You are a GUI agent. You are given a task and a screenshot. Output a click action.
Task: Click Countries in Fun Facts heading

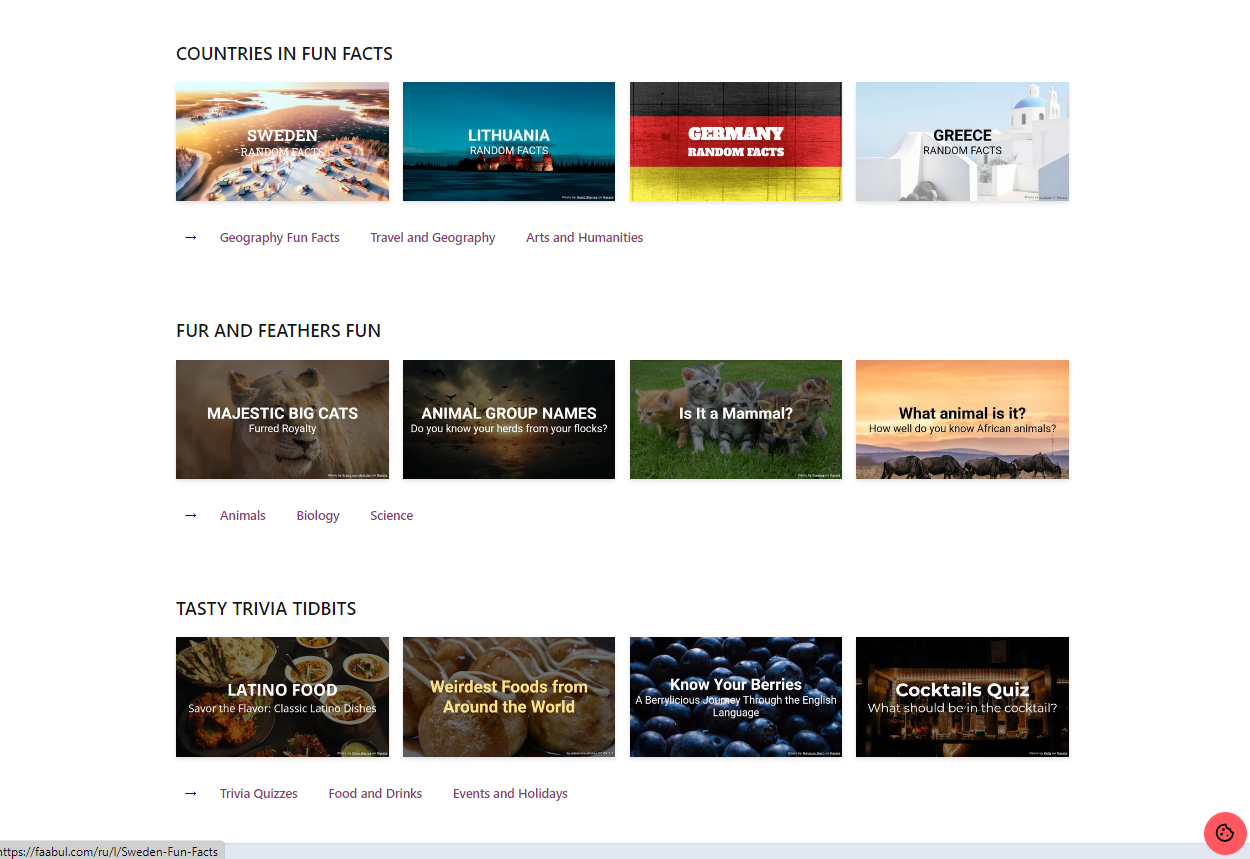284,54
